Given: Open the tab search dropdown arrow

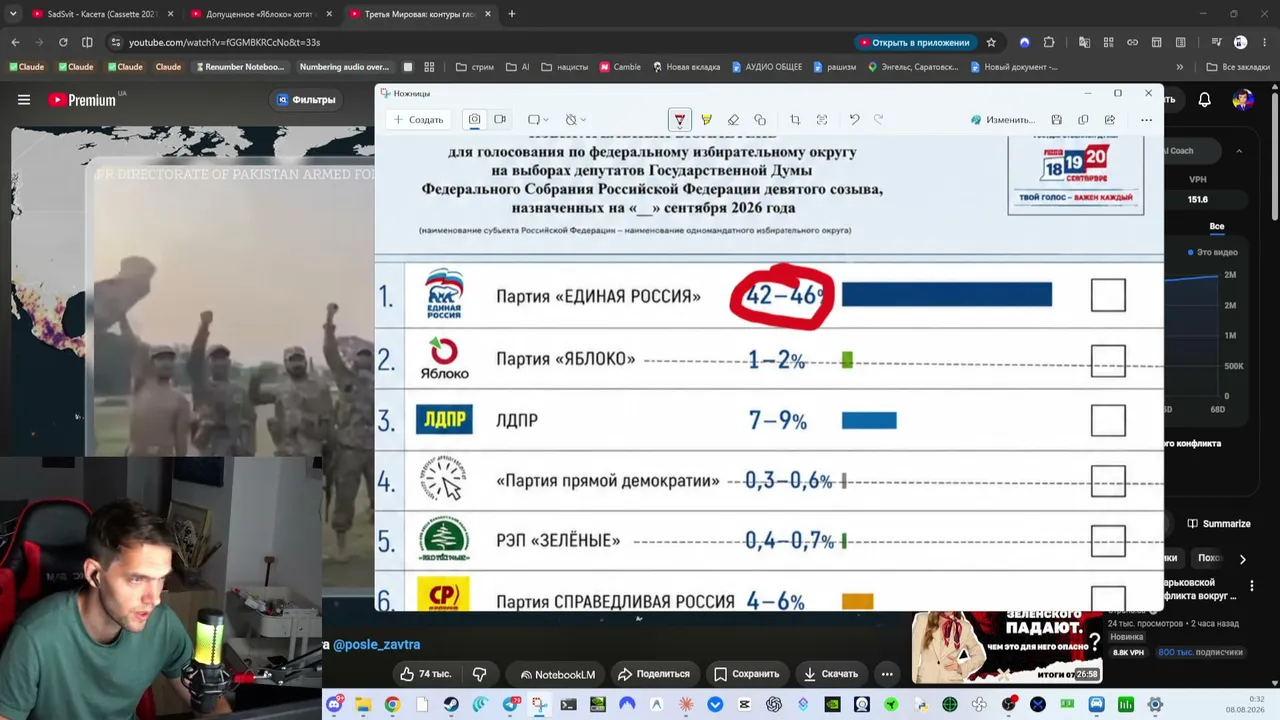Looking at the screenshot, I should tap(13, 14).
